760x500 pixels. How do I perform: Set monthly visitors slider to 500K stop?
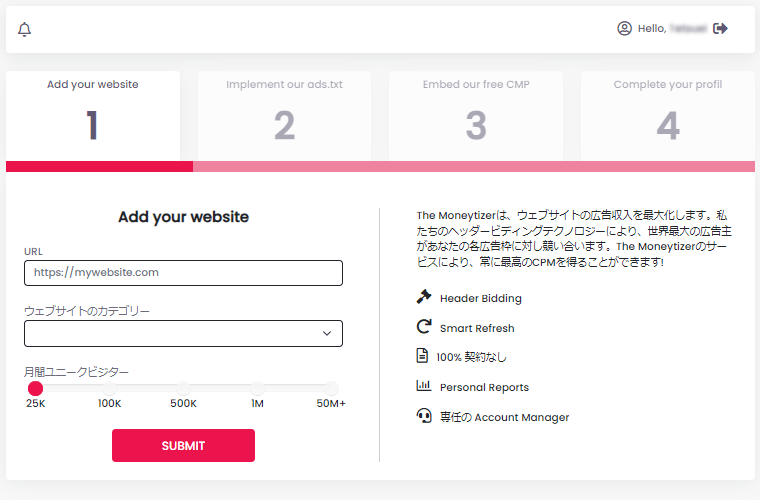tap(183, 388)
